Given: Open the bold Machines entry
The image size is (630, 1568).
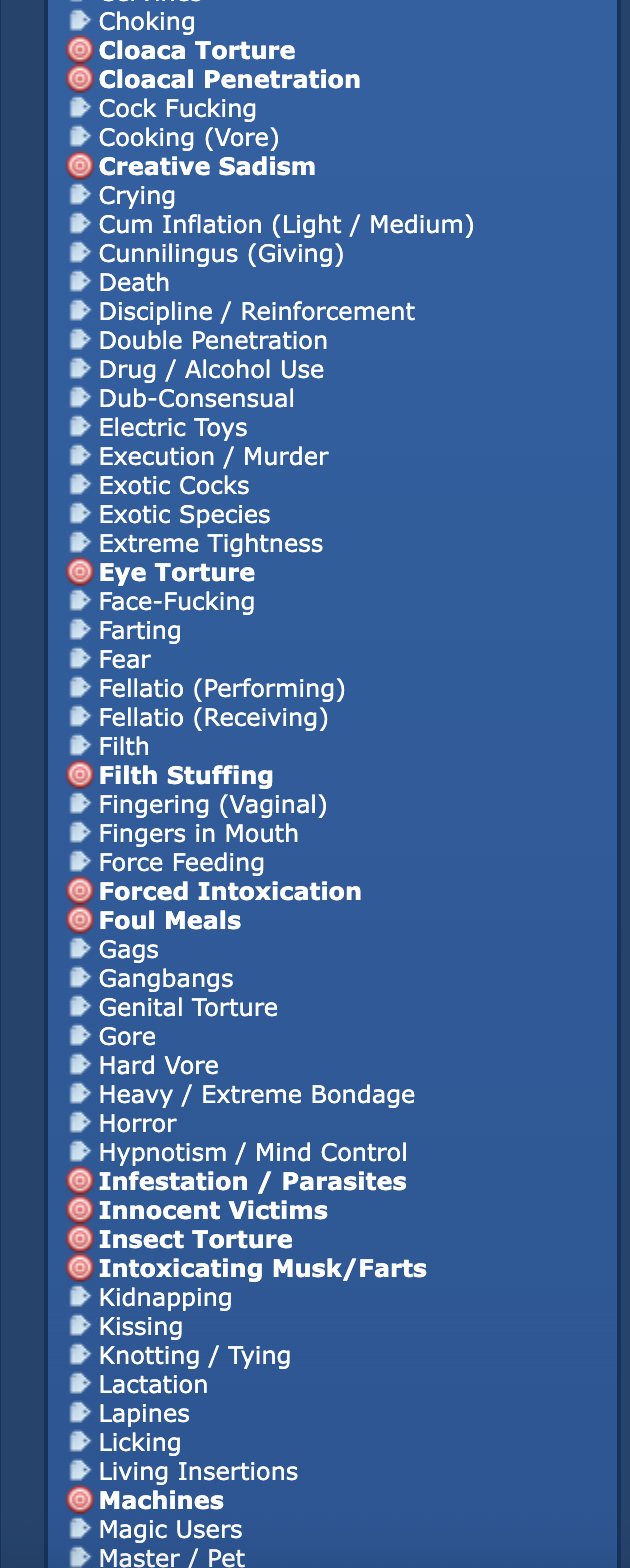Looking at the screenshot, I should pos(161,1501).
